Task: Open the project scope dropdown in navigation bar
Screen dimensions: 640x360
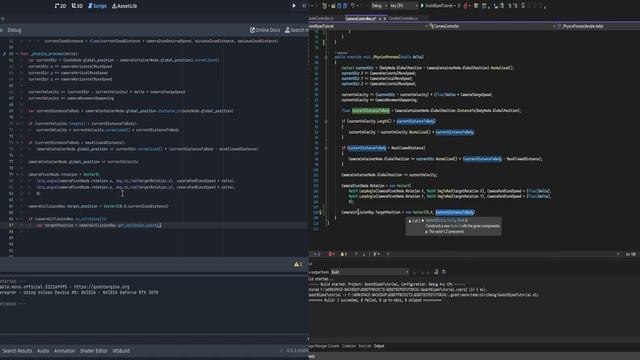Action: (x=368, y=26)
